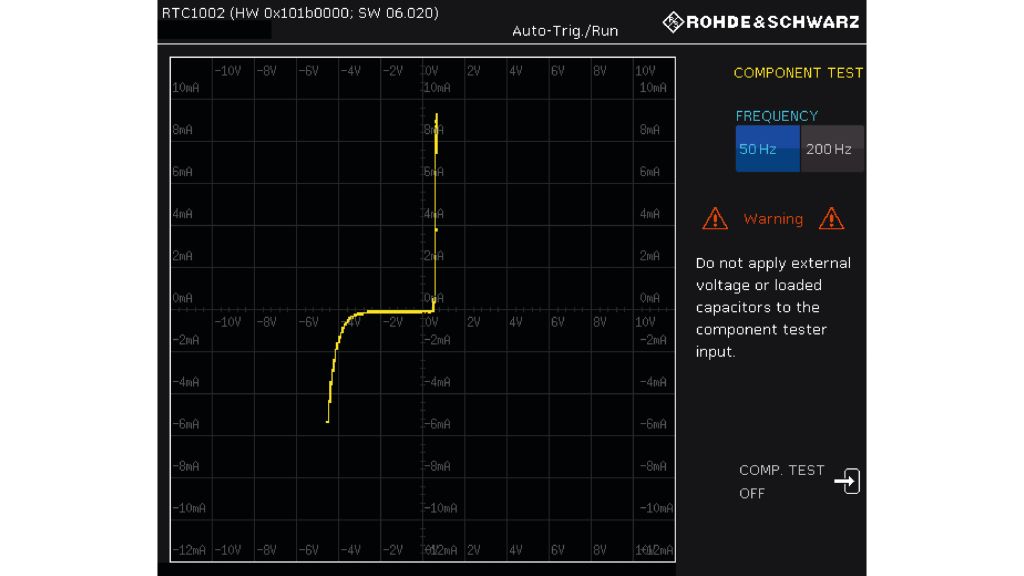Viewport: 1024px width, 576px height.
Task: Click the graph origin at 0V and 0mA
Action: (422, 311)
